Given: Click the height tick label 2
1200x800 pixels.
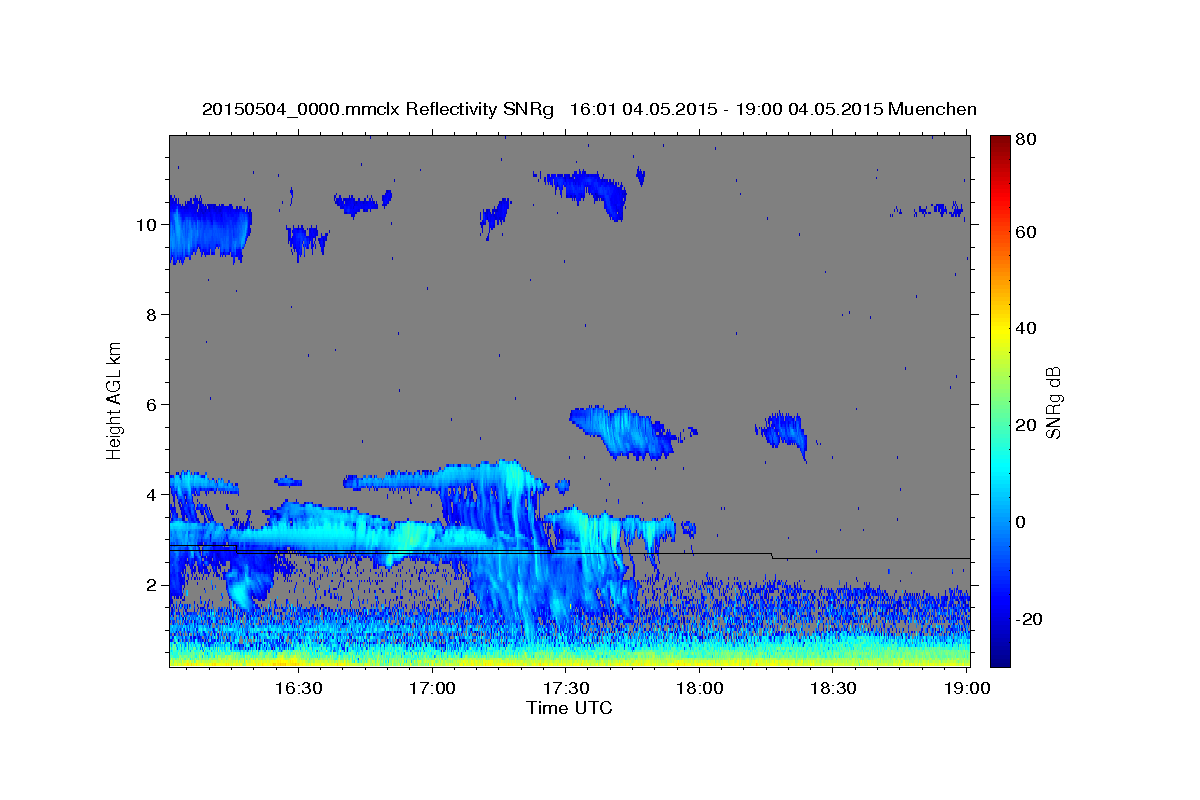Looking at the screenshot, I should 153,585.
